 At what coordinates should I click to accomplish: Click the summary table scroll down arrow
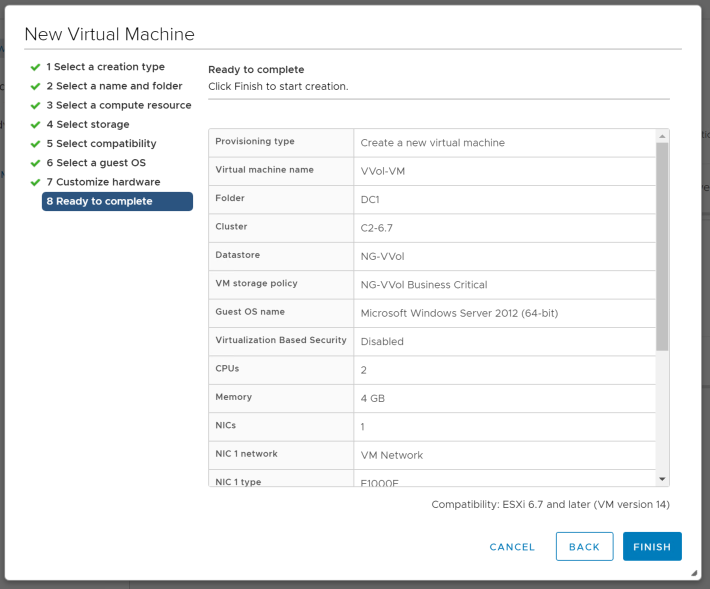tap(661, 480)
